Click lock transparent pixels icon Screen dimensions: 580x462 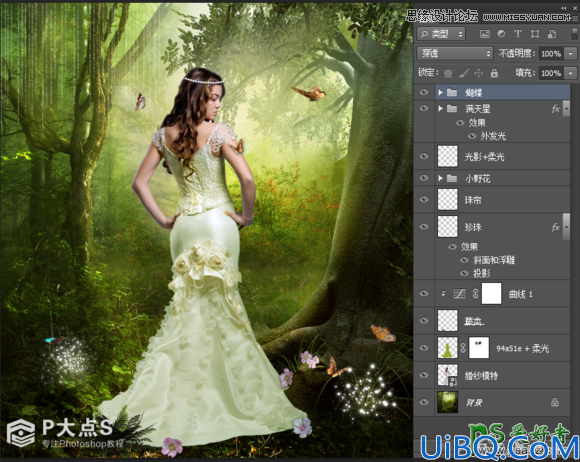[x=448, y=73]
